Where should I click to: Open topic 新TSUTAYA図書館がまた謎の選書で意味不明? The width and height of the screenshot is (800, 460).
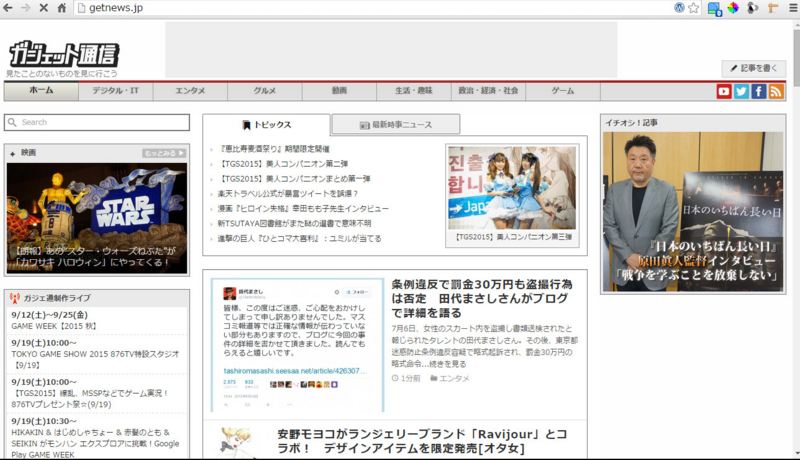coord(294,223)
